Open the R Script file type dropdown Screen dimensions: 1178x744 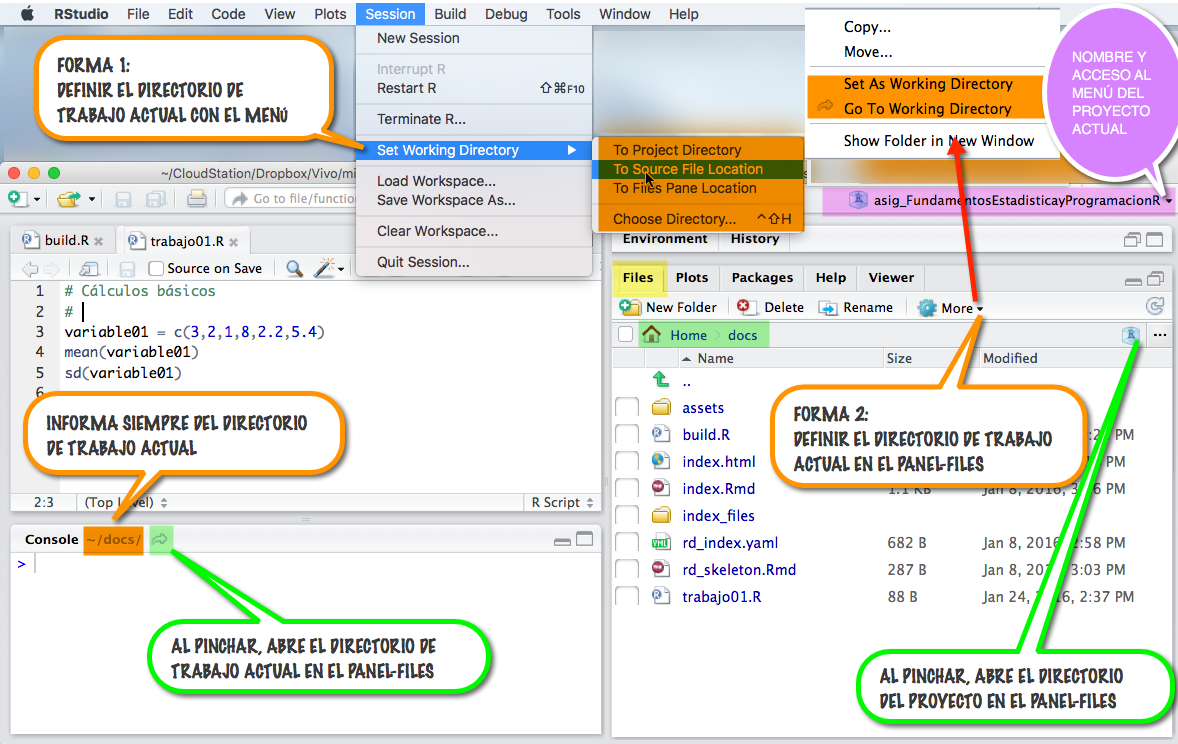563,502
